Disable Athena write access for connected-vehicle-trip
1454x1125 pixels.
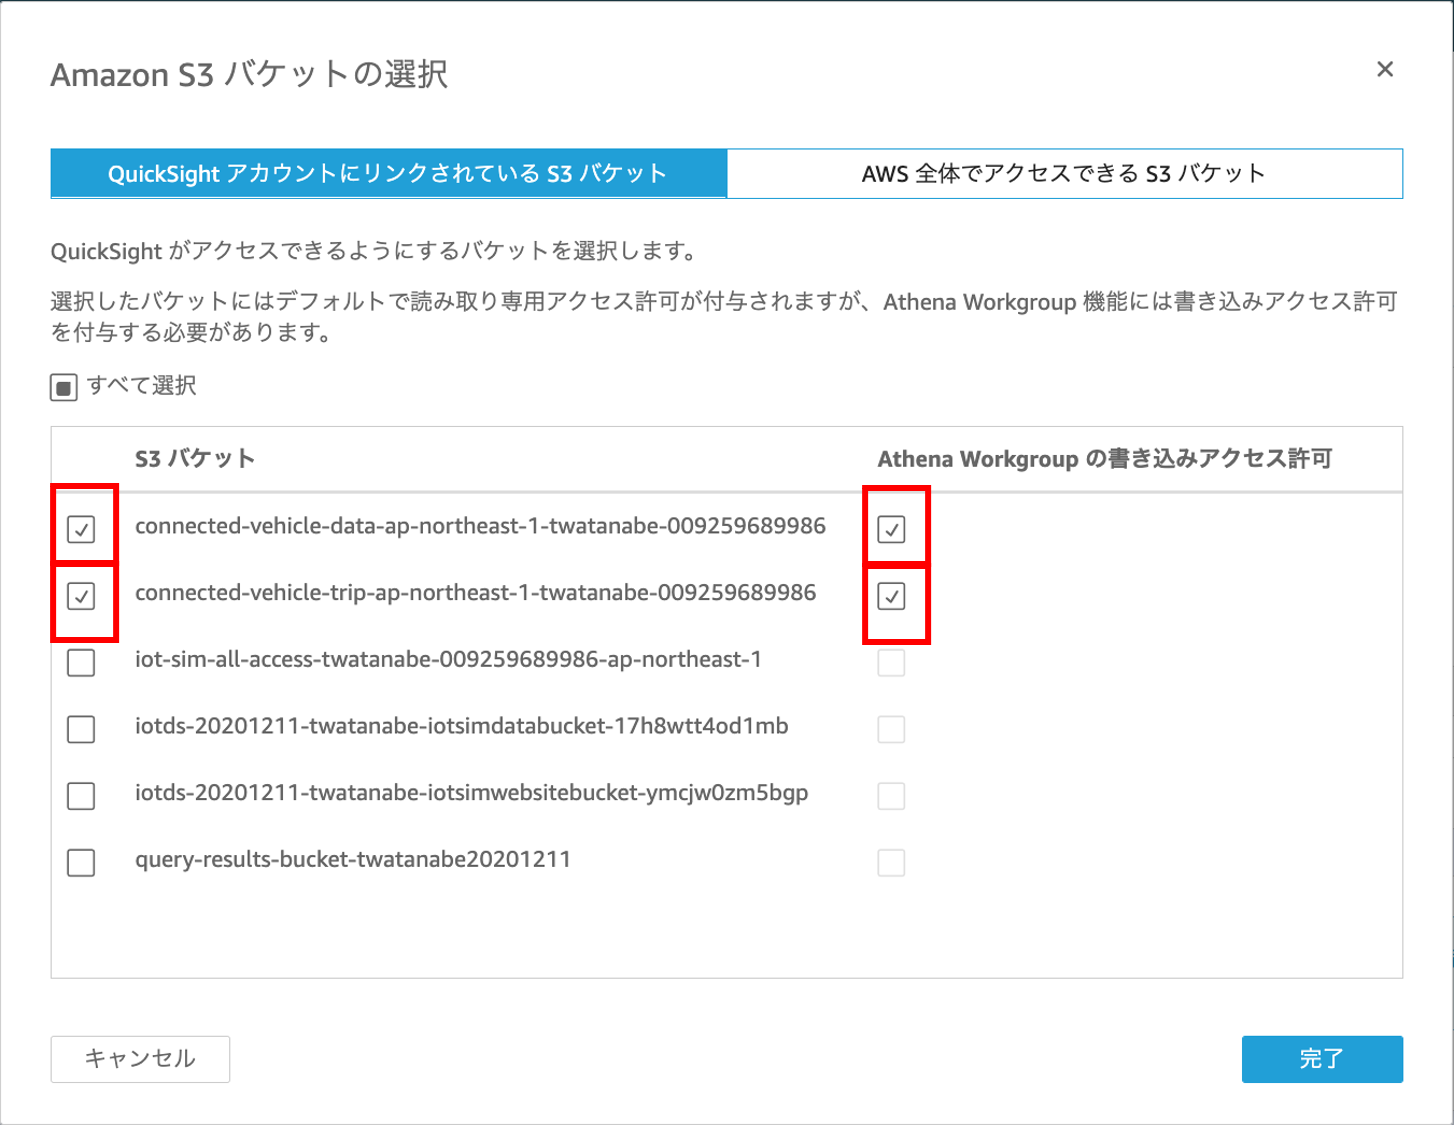click(891, 596)
